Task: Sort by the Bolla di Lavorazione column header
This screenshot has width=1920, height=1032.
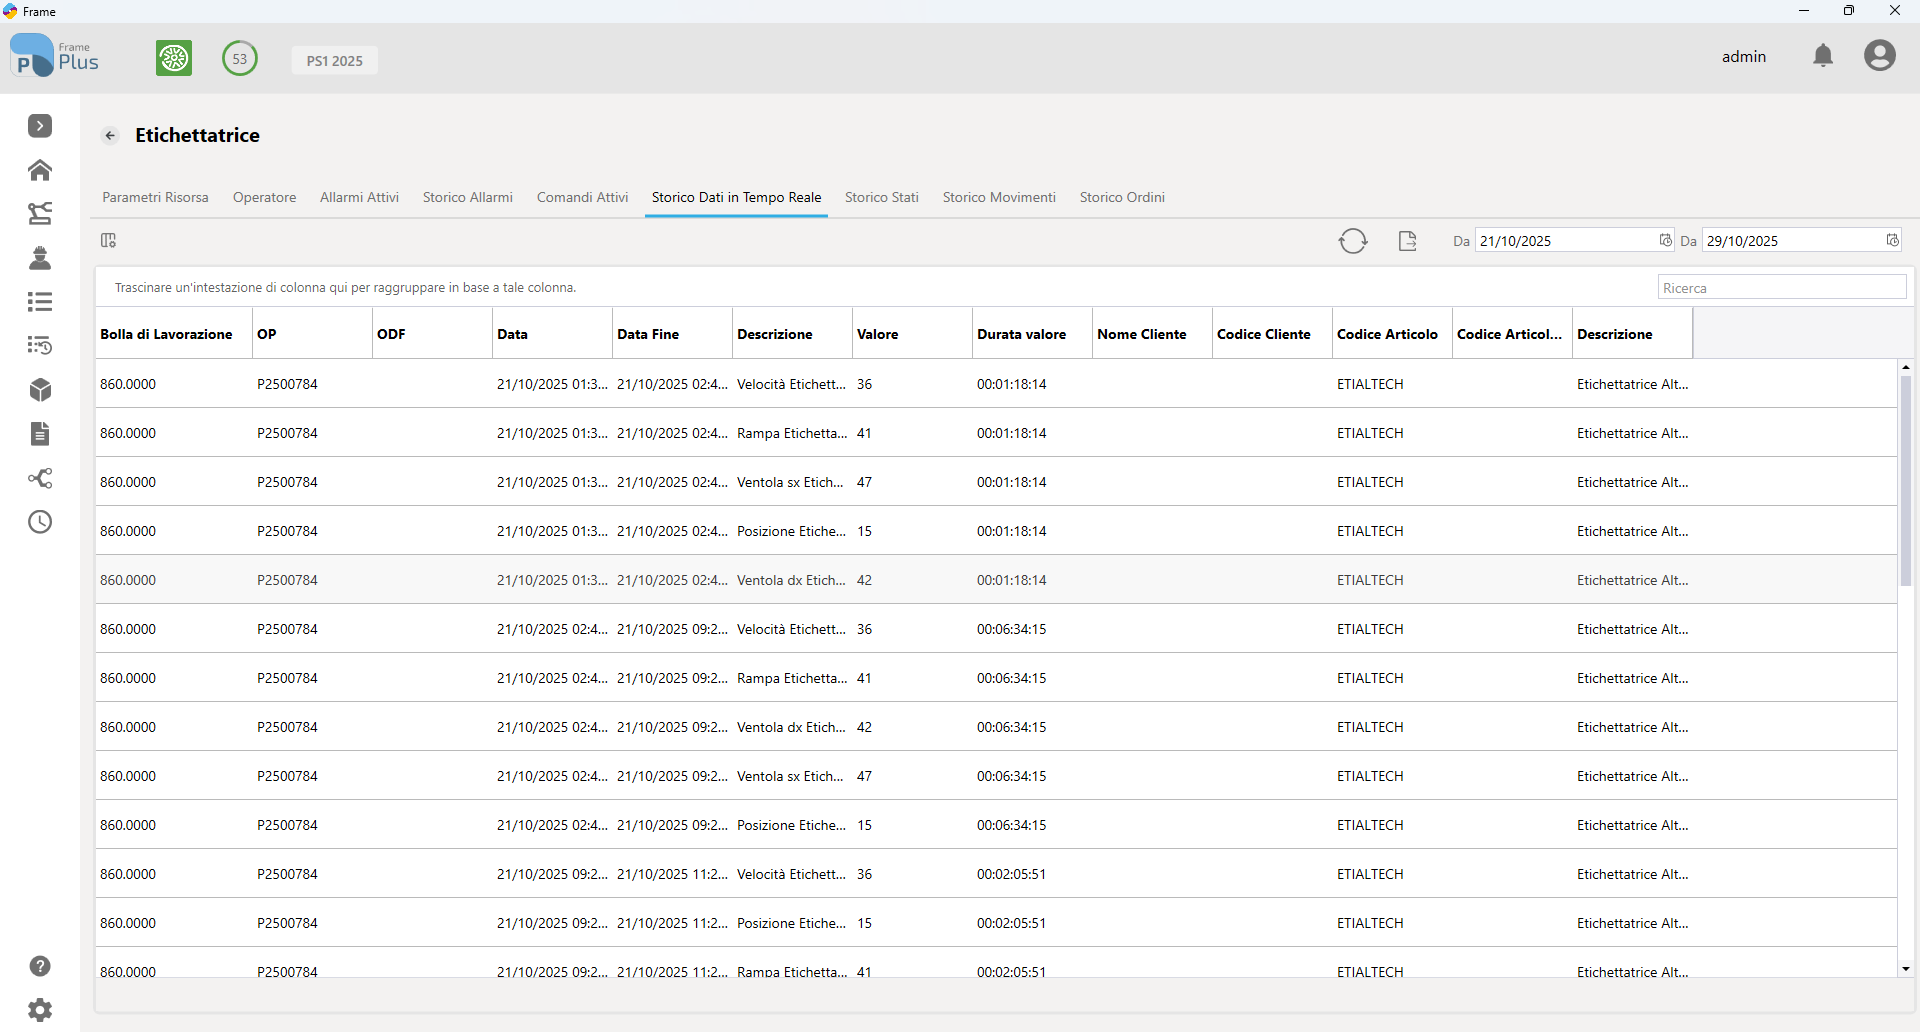Action: point(173,334)
